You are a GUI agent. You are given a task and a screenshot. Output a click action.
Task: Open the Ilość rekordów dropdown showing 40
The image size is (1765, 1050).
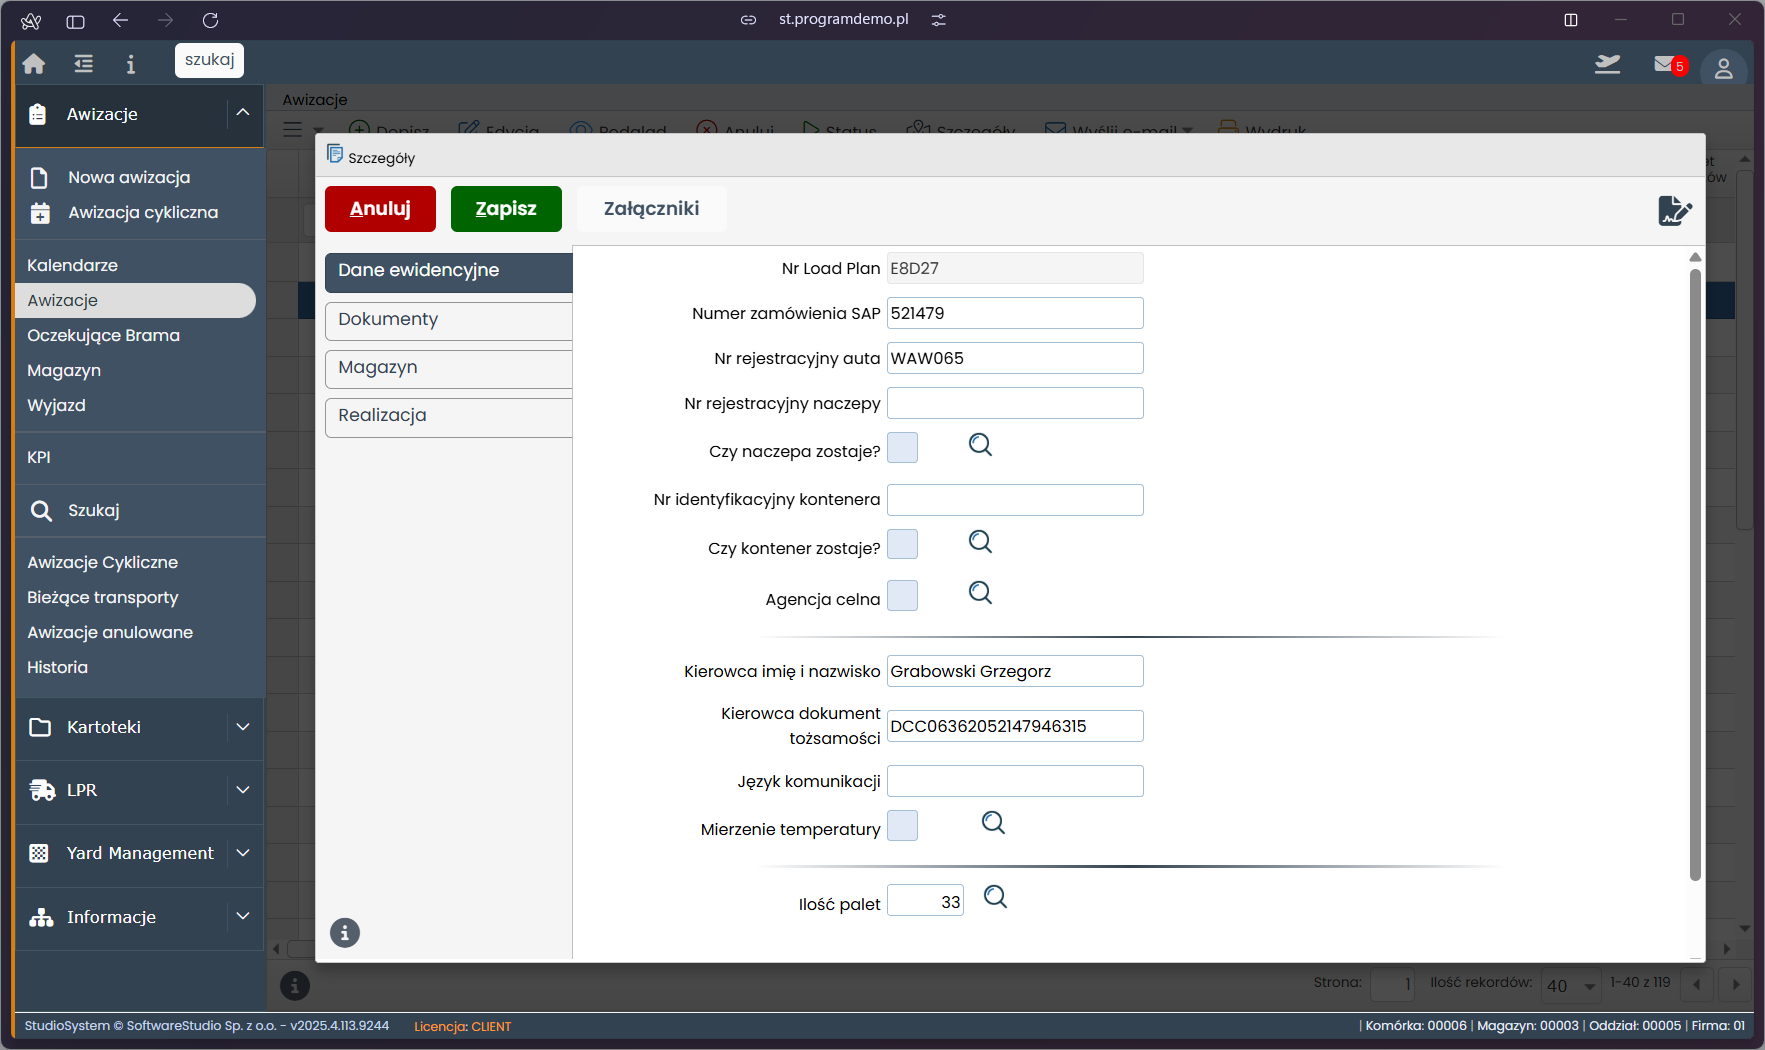point(1570,986)
